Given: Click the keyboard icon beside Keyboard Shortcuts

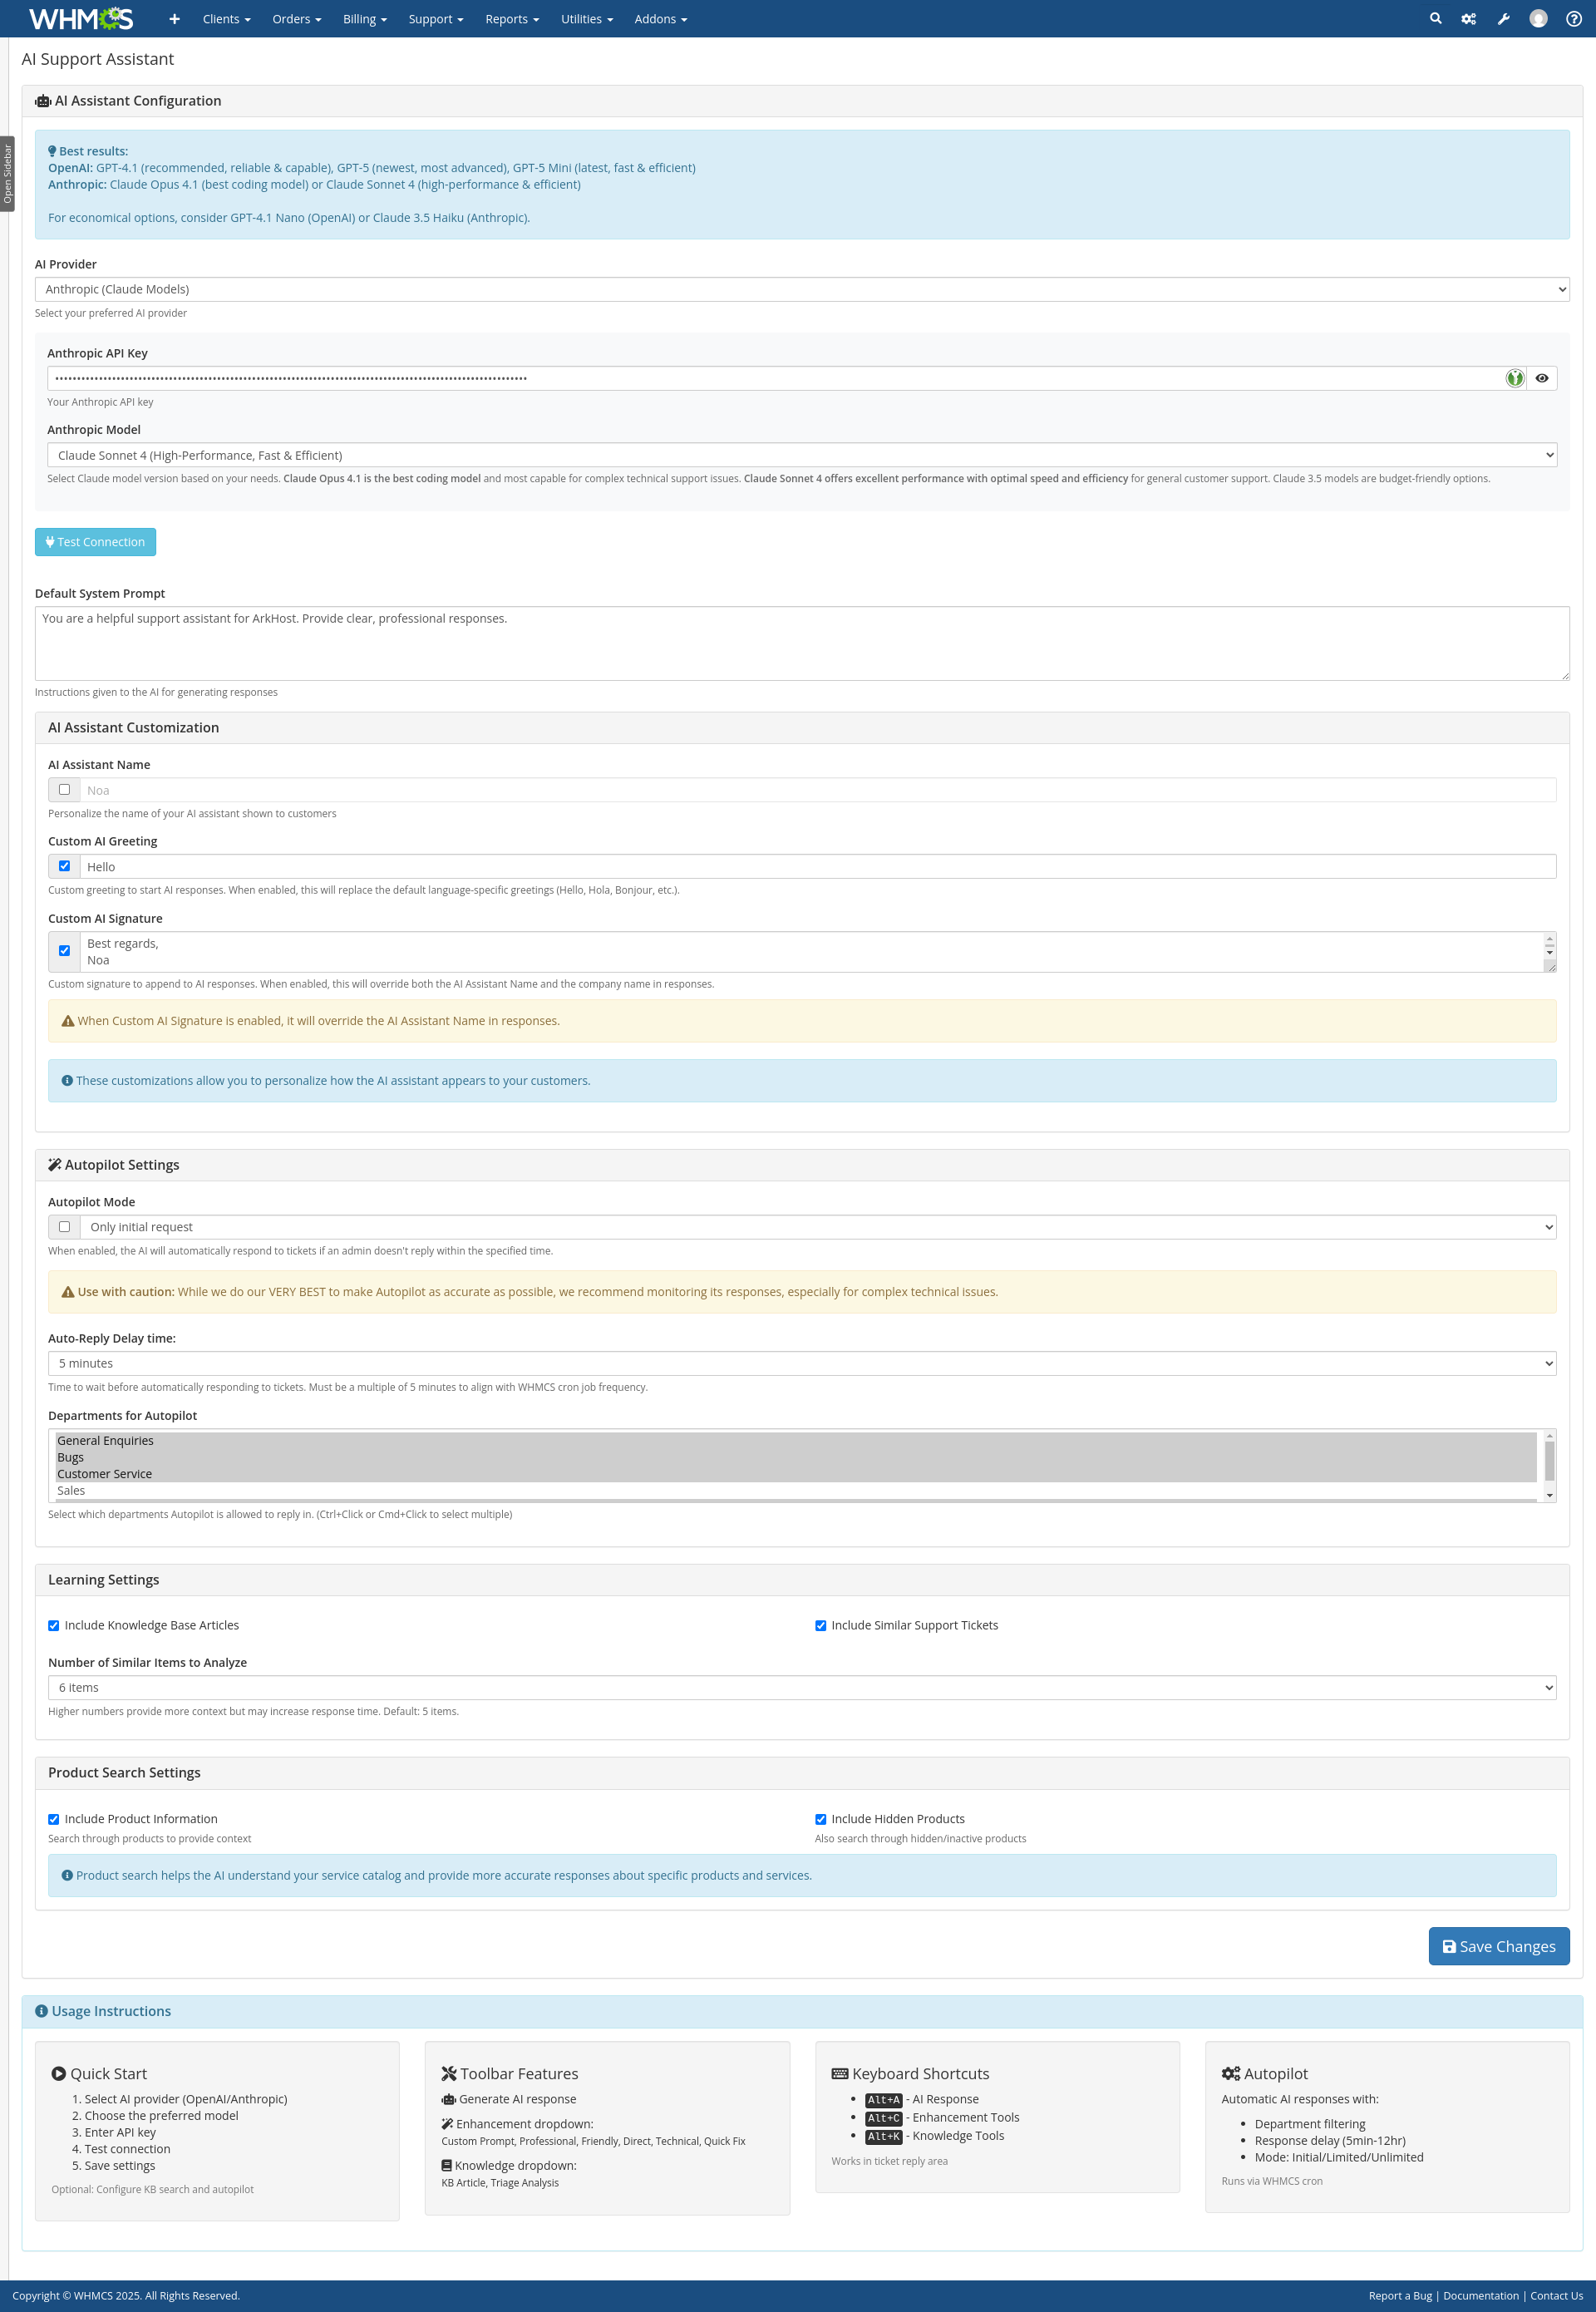Looking at the screenshot, I should click(x=840, y=2074).
